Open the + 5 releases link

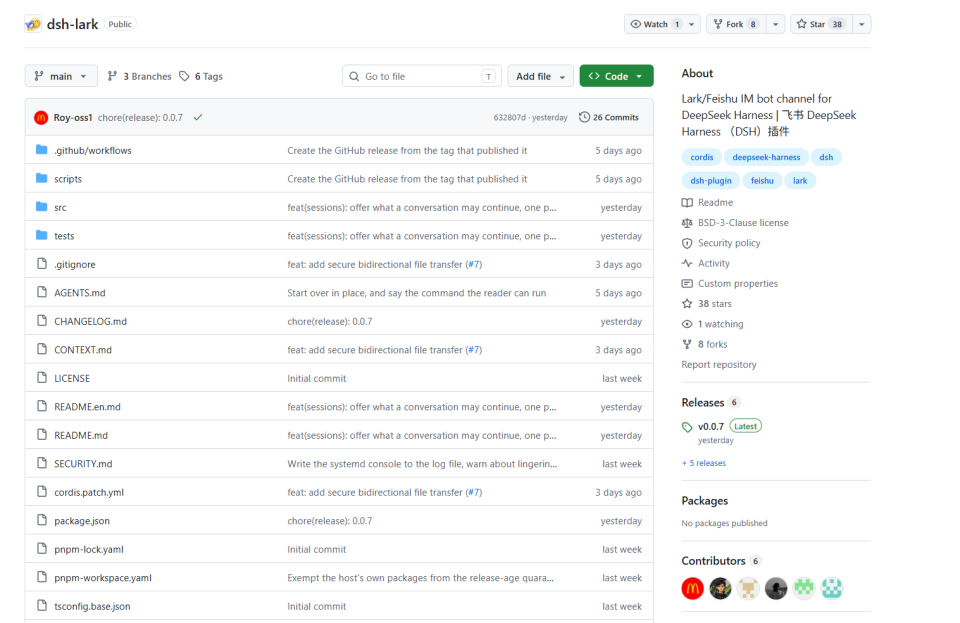pos(703,463)
